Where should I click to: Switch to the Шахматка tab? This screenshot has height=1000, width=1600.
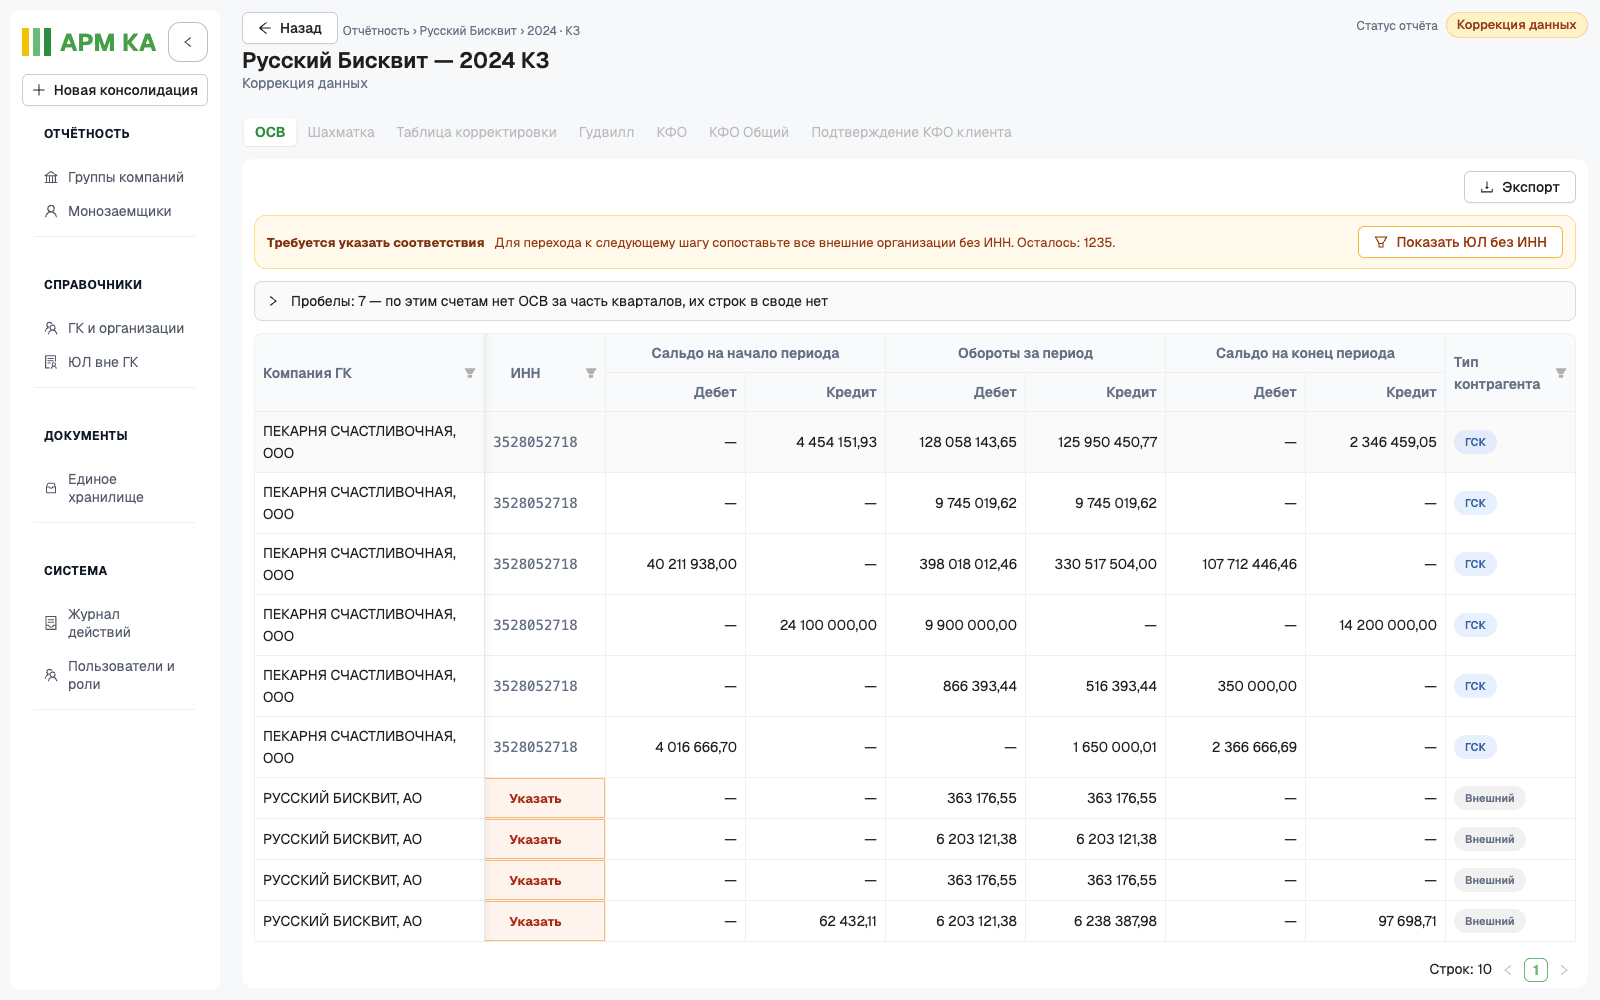(341, 132)
